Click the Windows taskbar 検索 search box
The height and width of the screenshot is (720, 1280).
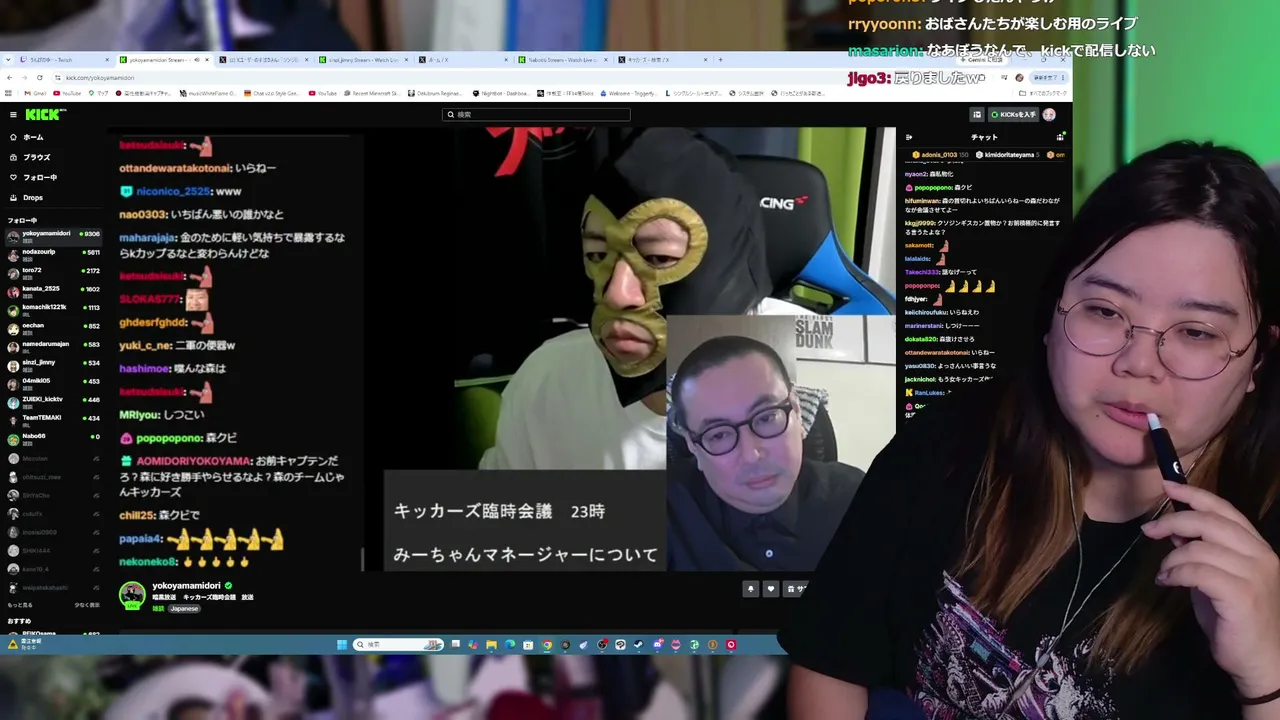pyautogui.click(x=398, y=645)
